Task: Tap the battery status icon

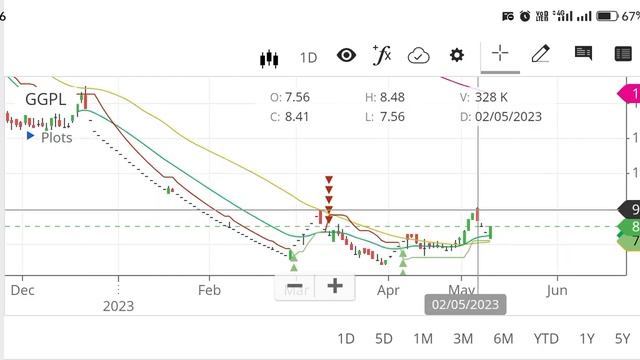Action: point(607,16)
